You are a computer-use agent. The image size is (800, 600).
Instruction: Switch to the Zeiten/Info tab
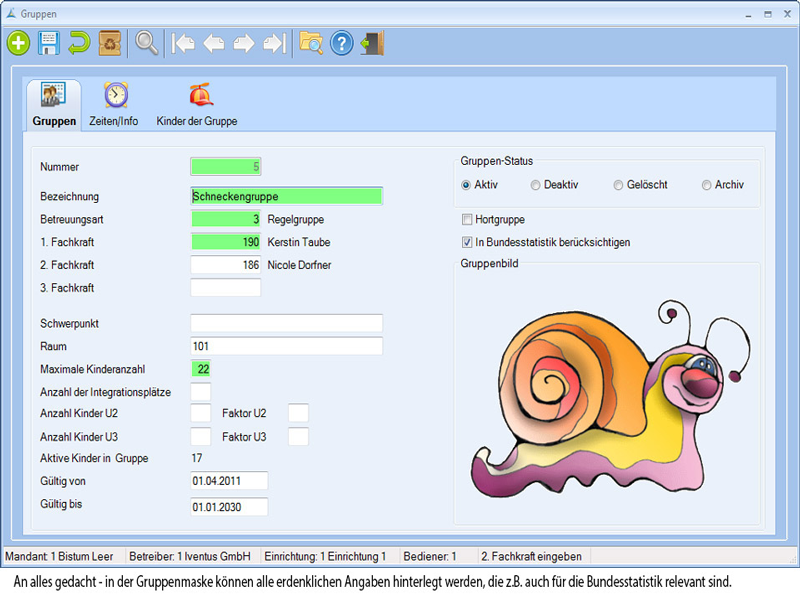(x=115, y=104)
